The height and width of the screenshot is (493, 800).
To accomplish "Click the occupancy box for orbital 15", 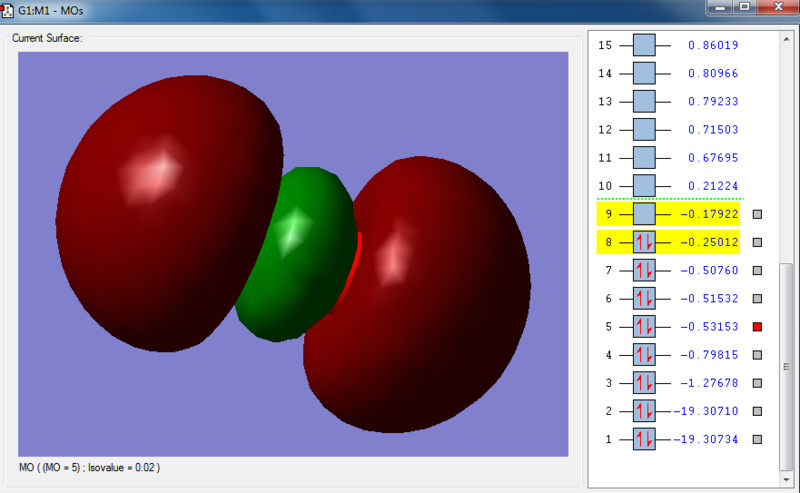I will pos(644,45).
